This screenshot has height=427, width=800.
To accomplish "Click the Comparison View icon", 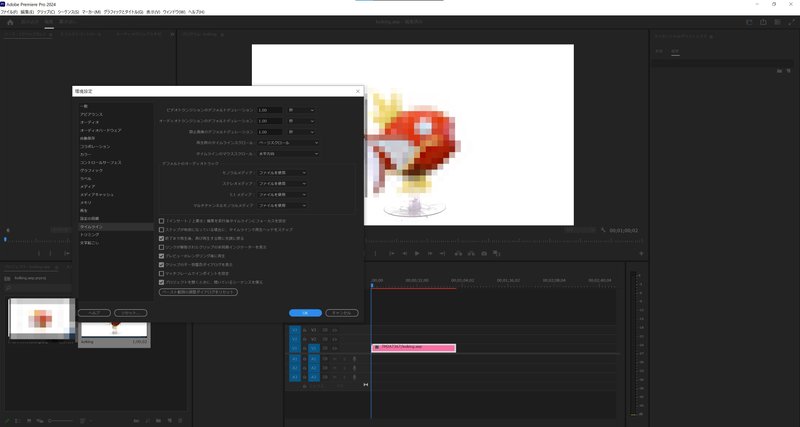I will [x=497, y=254].
